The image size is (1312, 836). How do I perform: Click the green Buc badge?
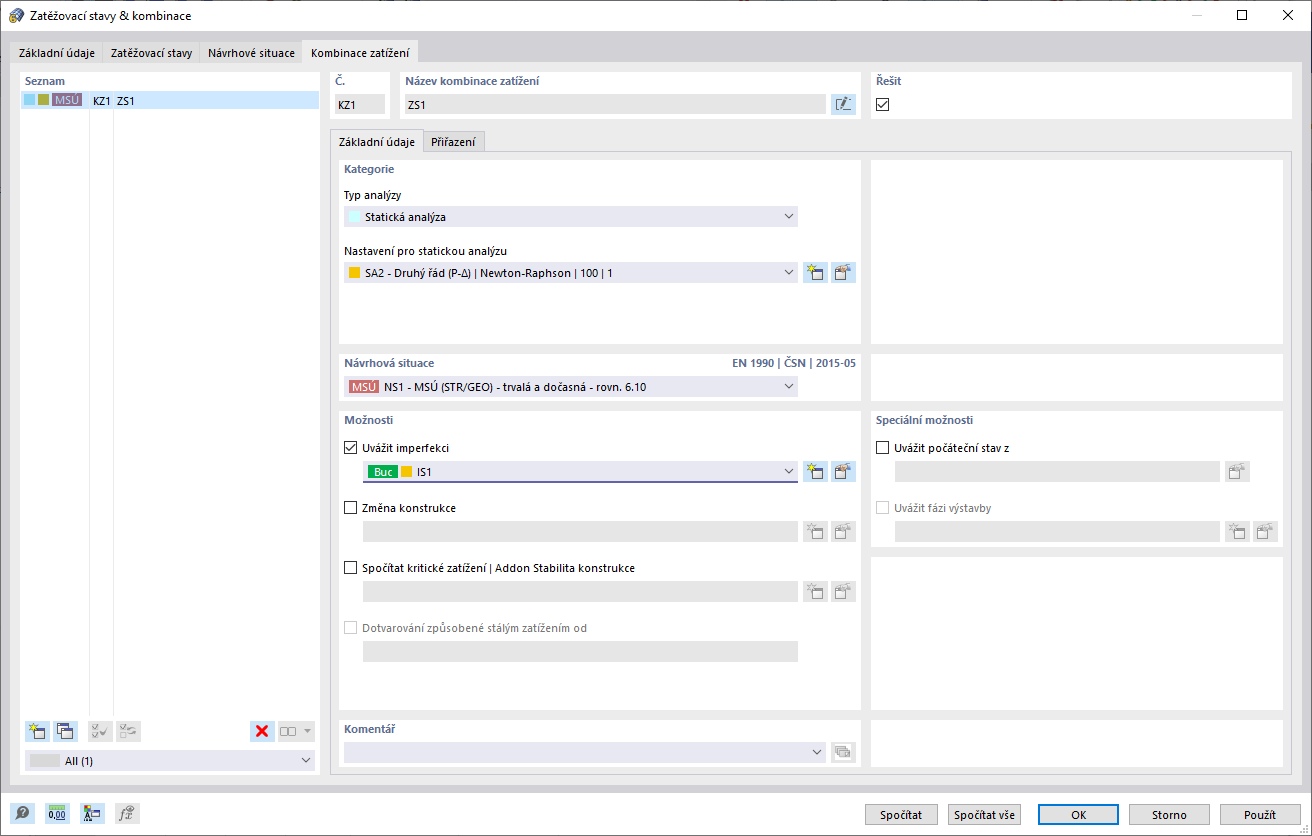[382, 472]
